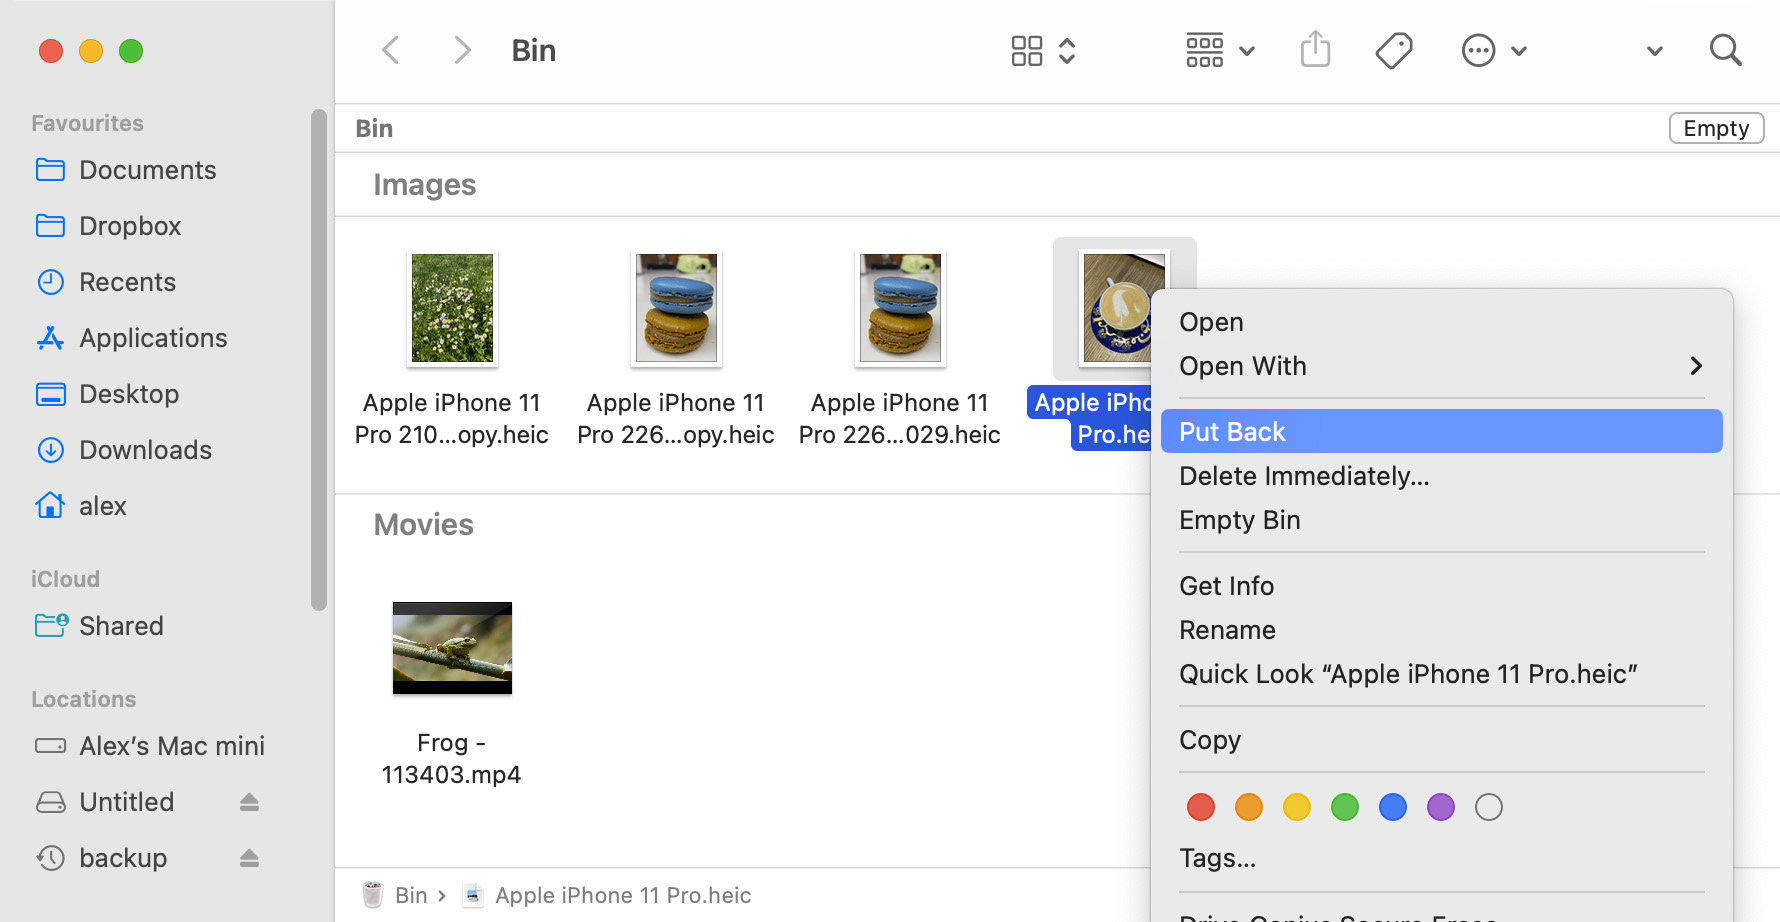Open the search magnifier icon

[x=1725, y=50]
